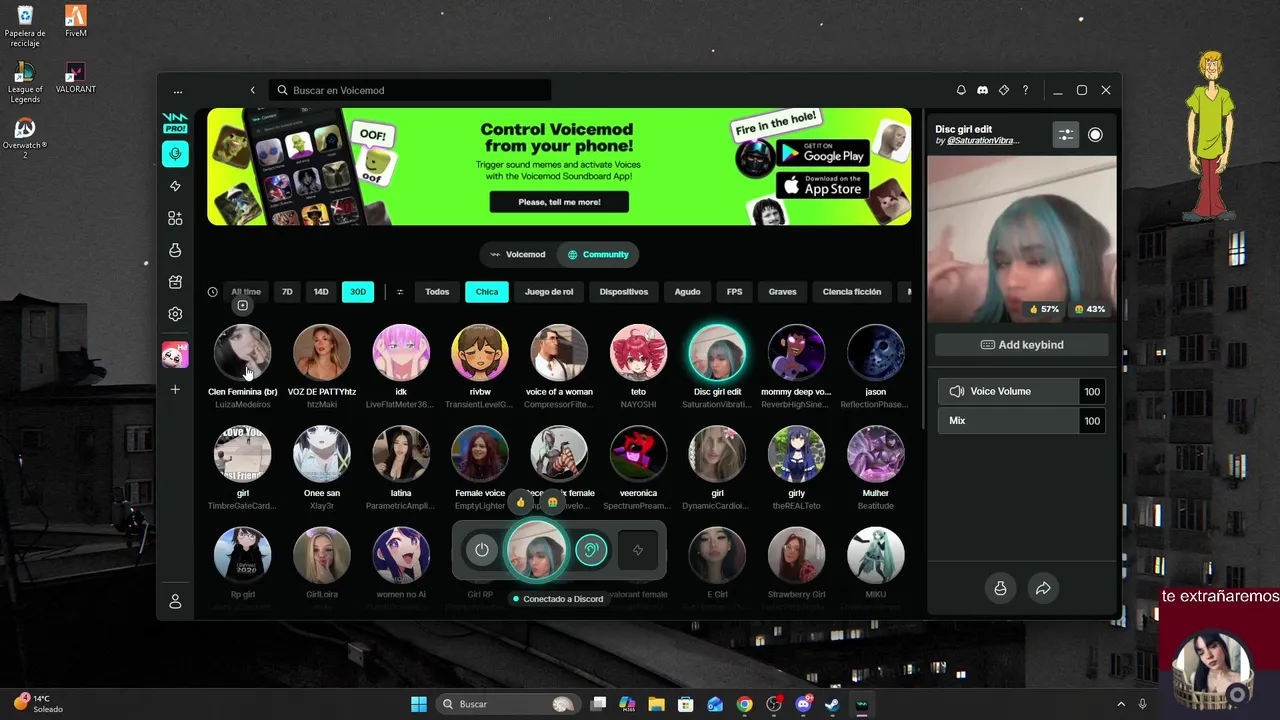
Task: Open the Discord icon in the title bar
Action: [x=982, y=90]
